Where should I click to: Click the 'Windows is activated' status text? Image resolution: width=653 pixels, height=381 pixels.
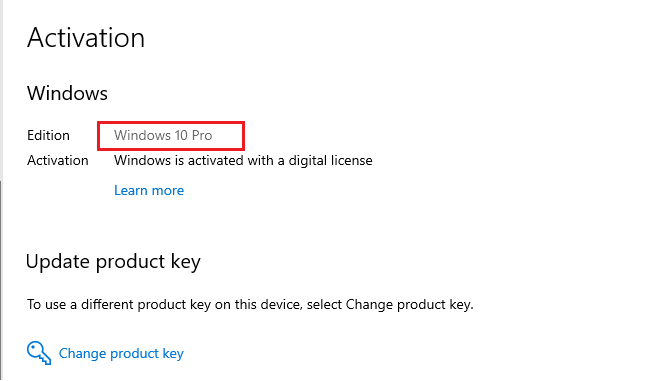(x=243, y=160)
